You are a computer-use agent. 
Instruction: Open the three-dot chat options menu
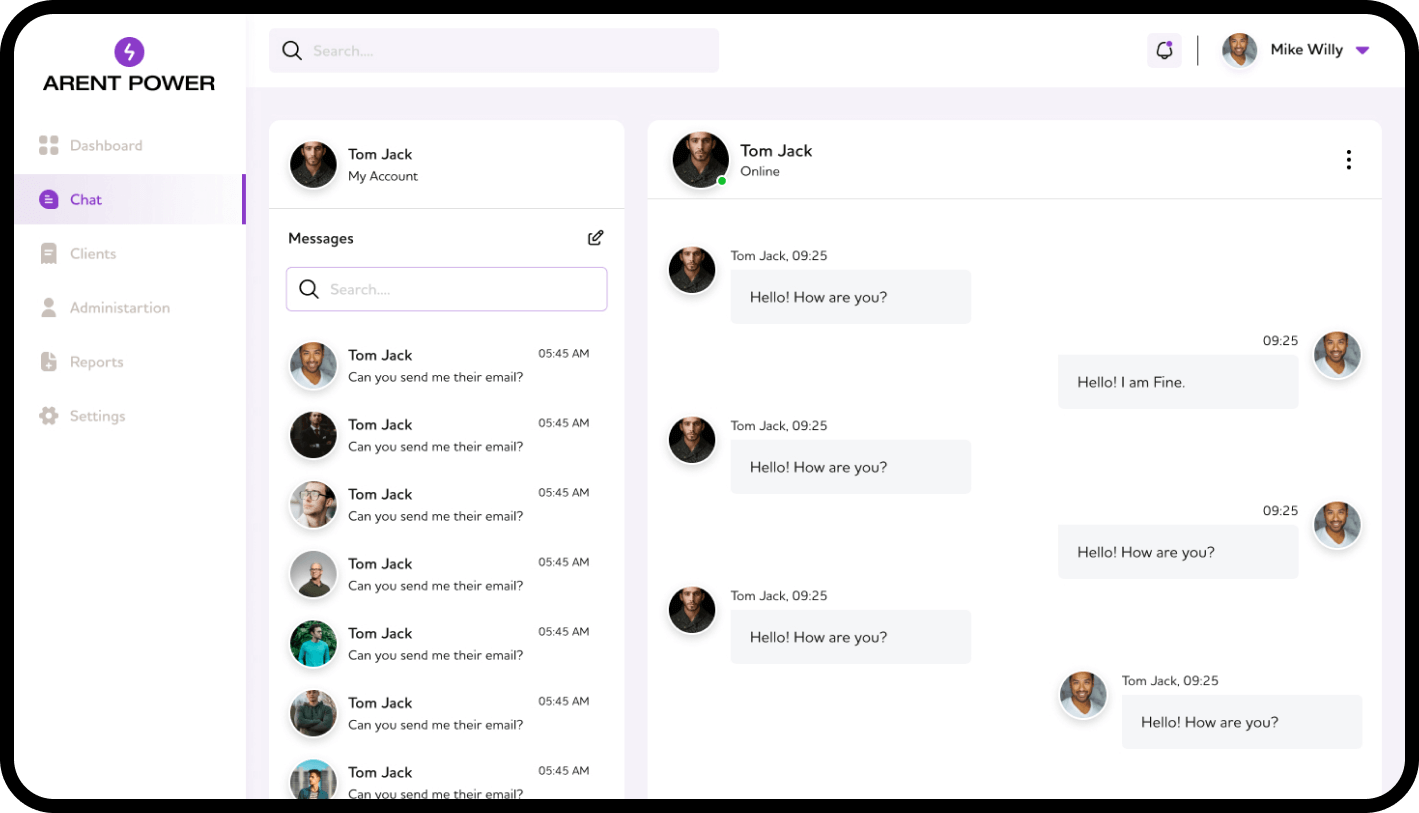point(1348,160)
